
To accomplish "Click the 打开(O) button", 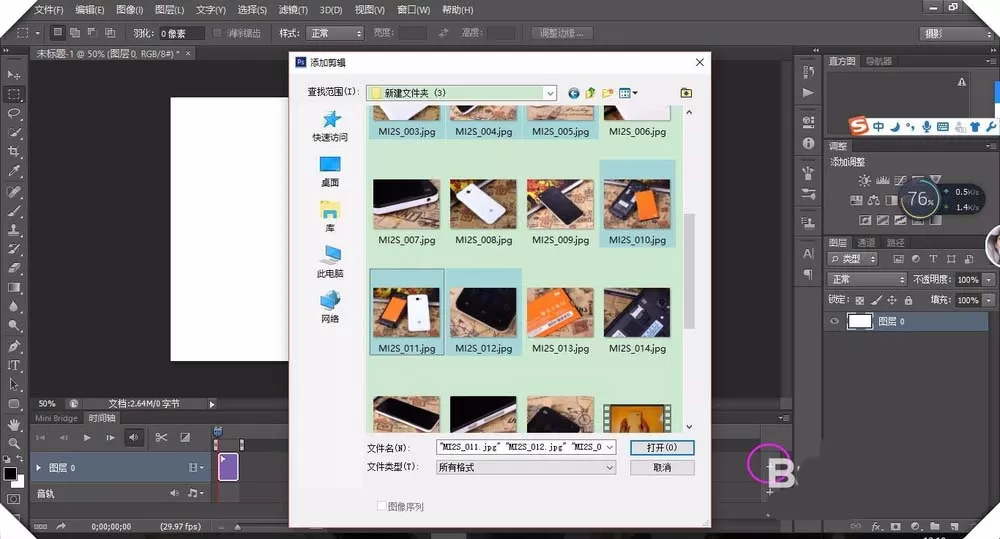I will point(662,448).
